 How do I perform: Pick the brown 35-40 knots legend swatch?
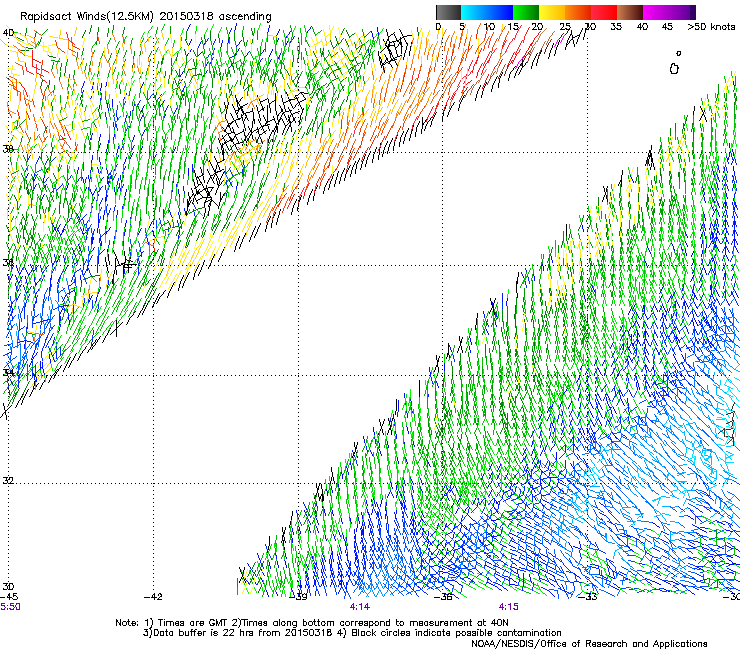click(630, 12)
